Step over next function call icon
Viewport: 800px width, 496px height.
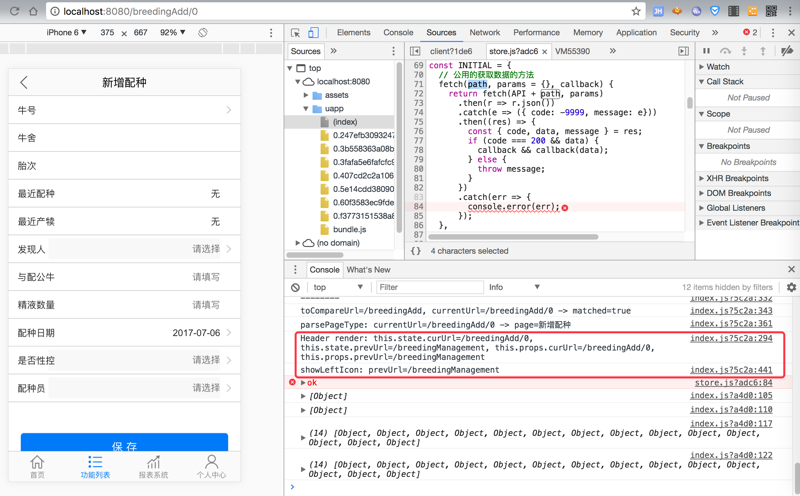click(725, 51)
